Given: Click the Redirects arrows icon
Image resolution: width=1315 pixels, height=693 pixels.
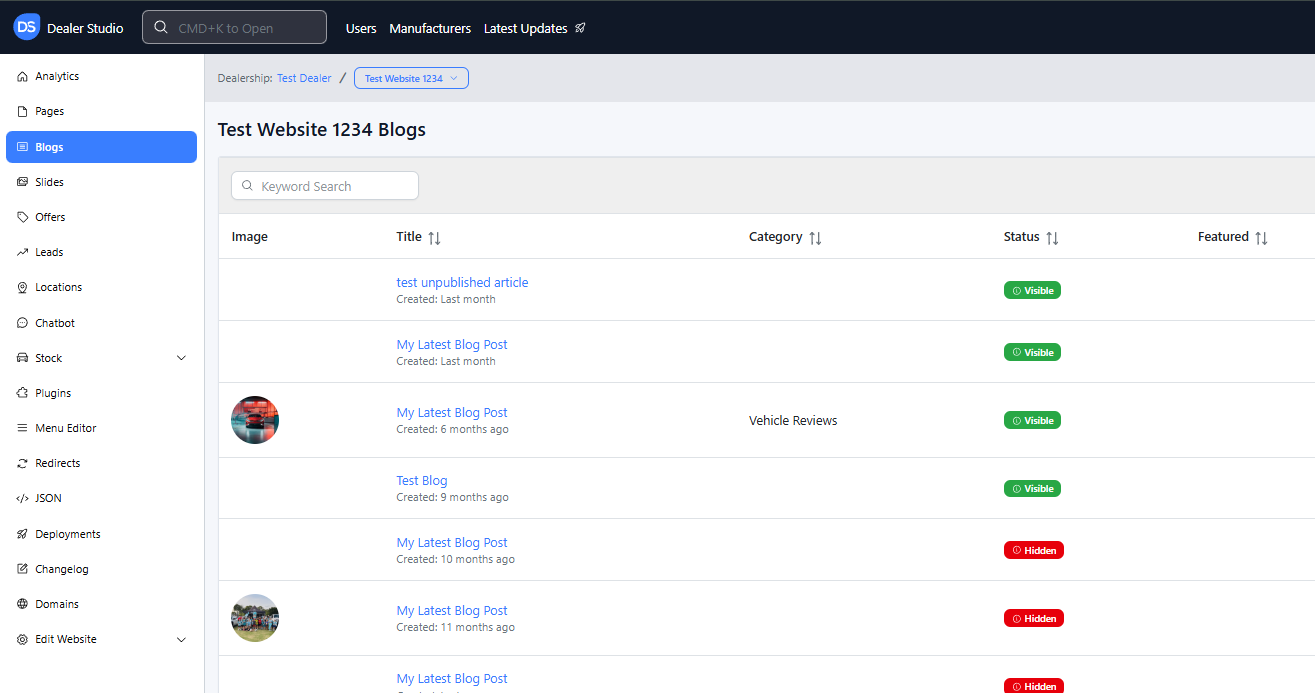Looking at the screenshot, I should [x=23, y=464].
